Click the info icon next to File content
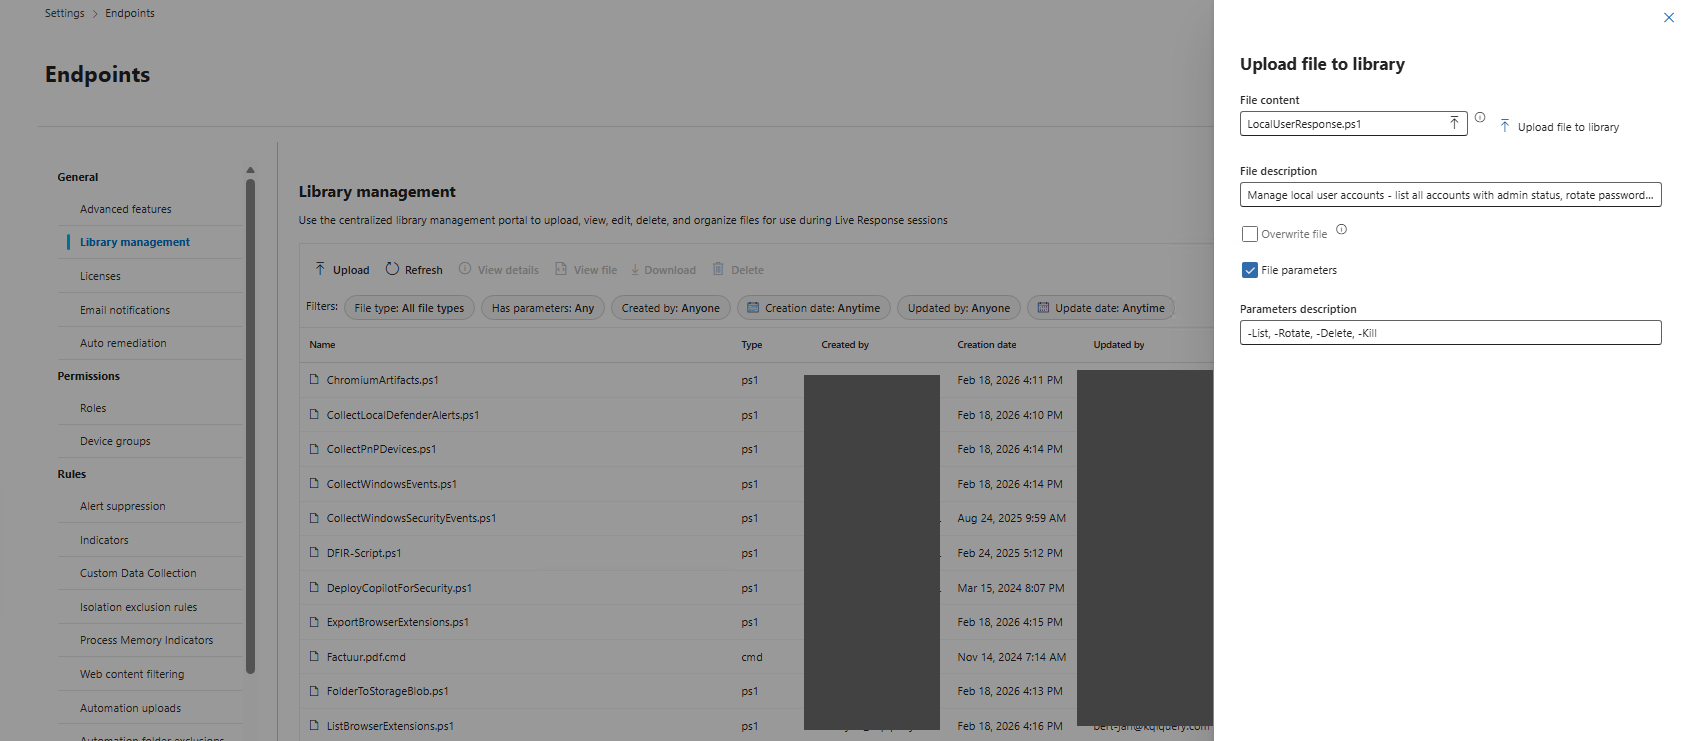Image resolution: width=1686 pixels, height=741 pixels. [1480, 117]
